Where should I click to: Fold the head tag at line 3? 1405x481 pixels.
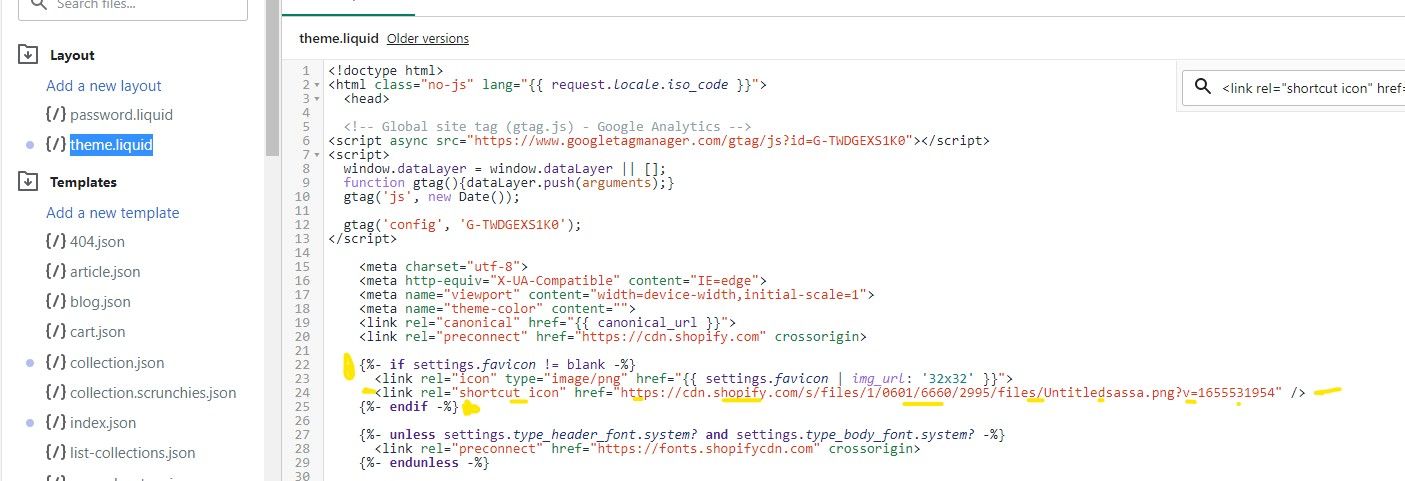(317, 99)
